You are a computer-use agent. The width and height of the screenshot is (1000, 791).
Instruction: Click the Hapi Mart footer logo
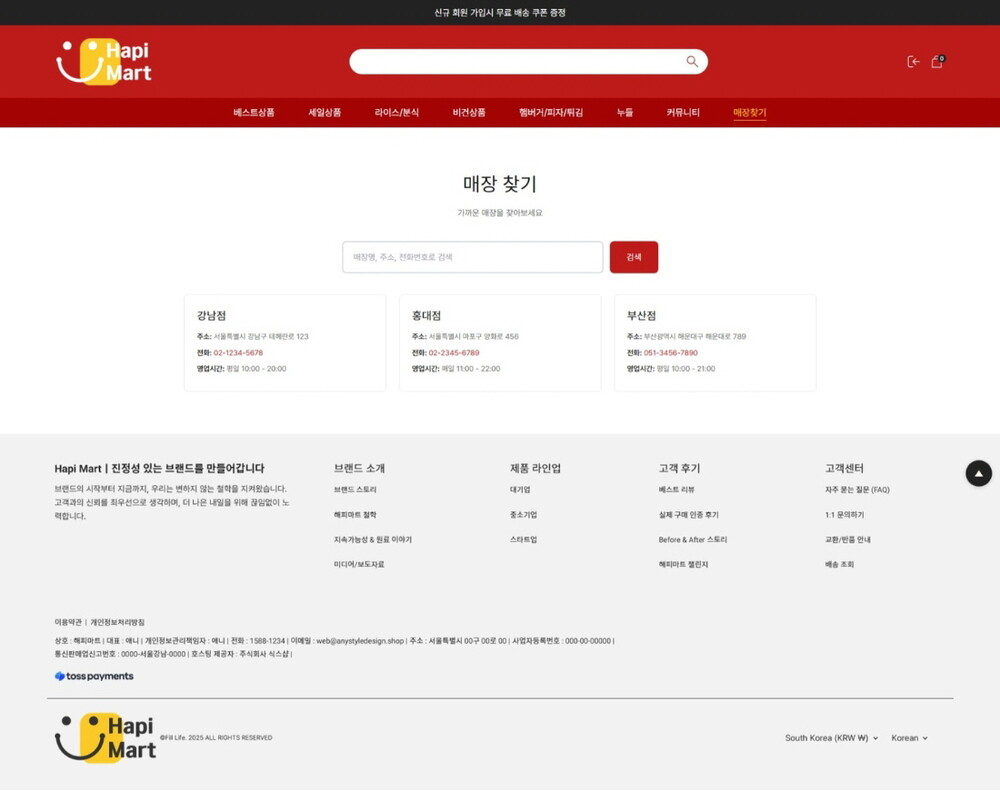pos(106,738)
